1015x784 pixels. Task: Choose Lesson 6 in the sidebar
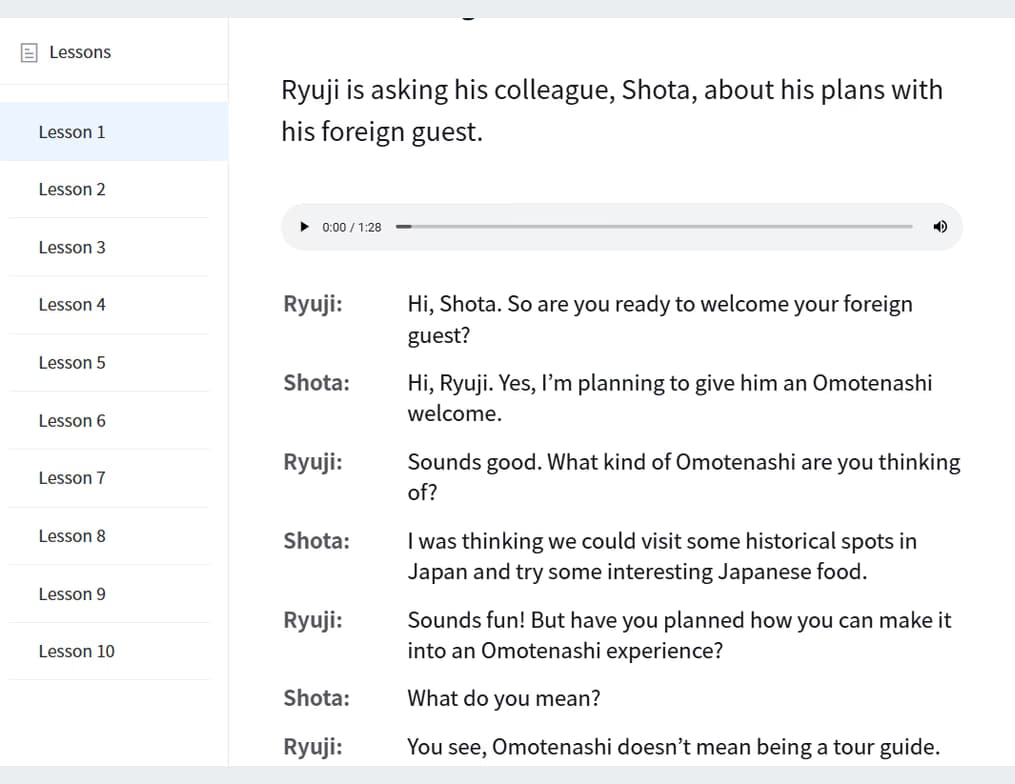tap(72, 421)
